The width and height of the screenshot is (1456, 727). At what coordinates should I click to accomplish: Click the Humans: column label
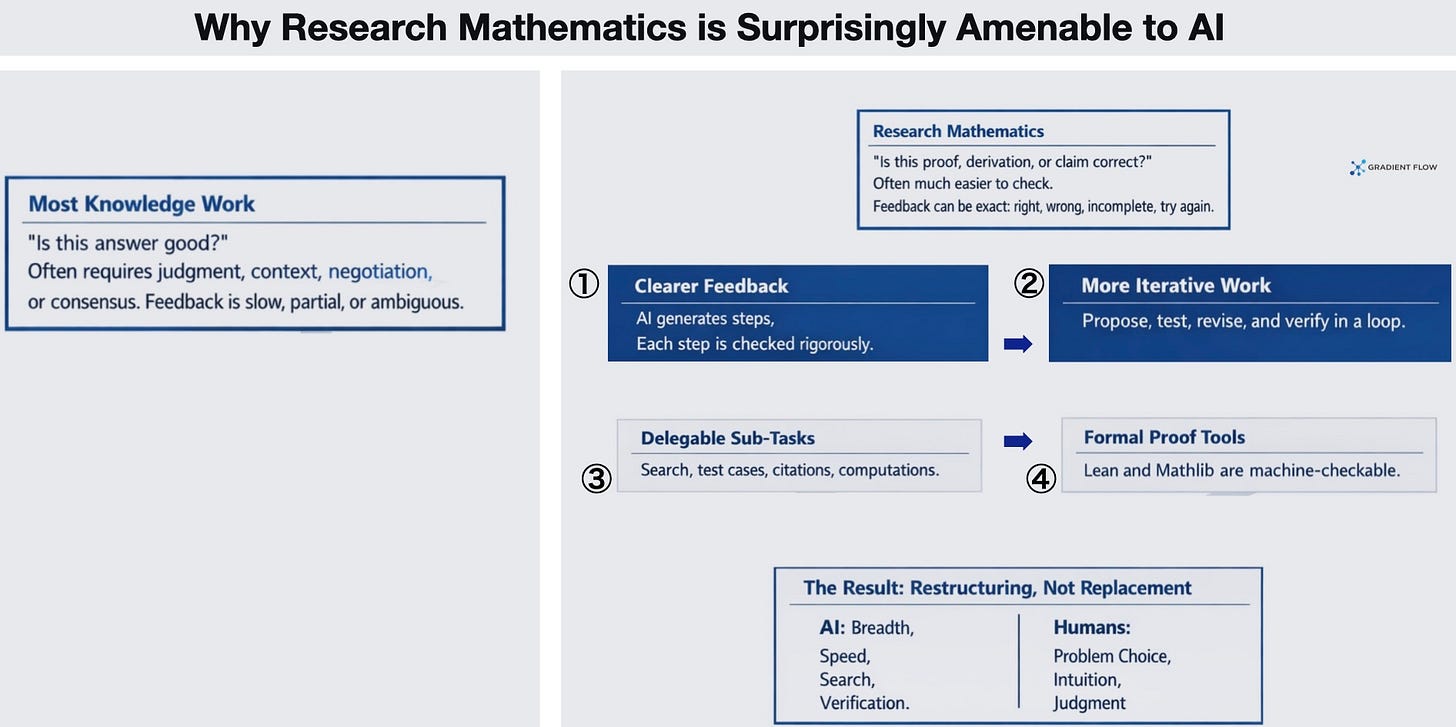(x=1092, y=627)
